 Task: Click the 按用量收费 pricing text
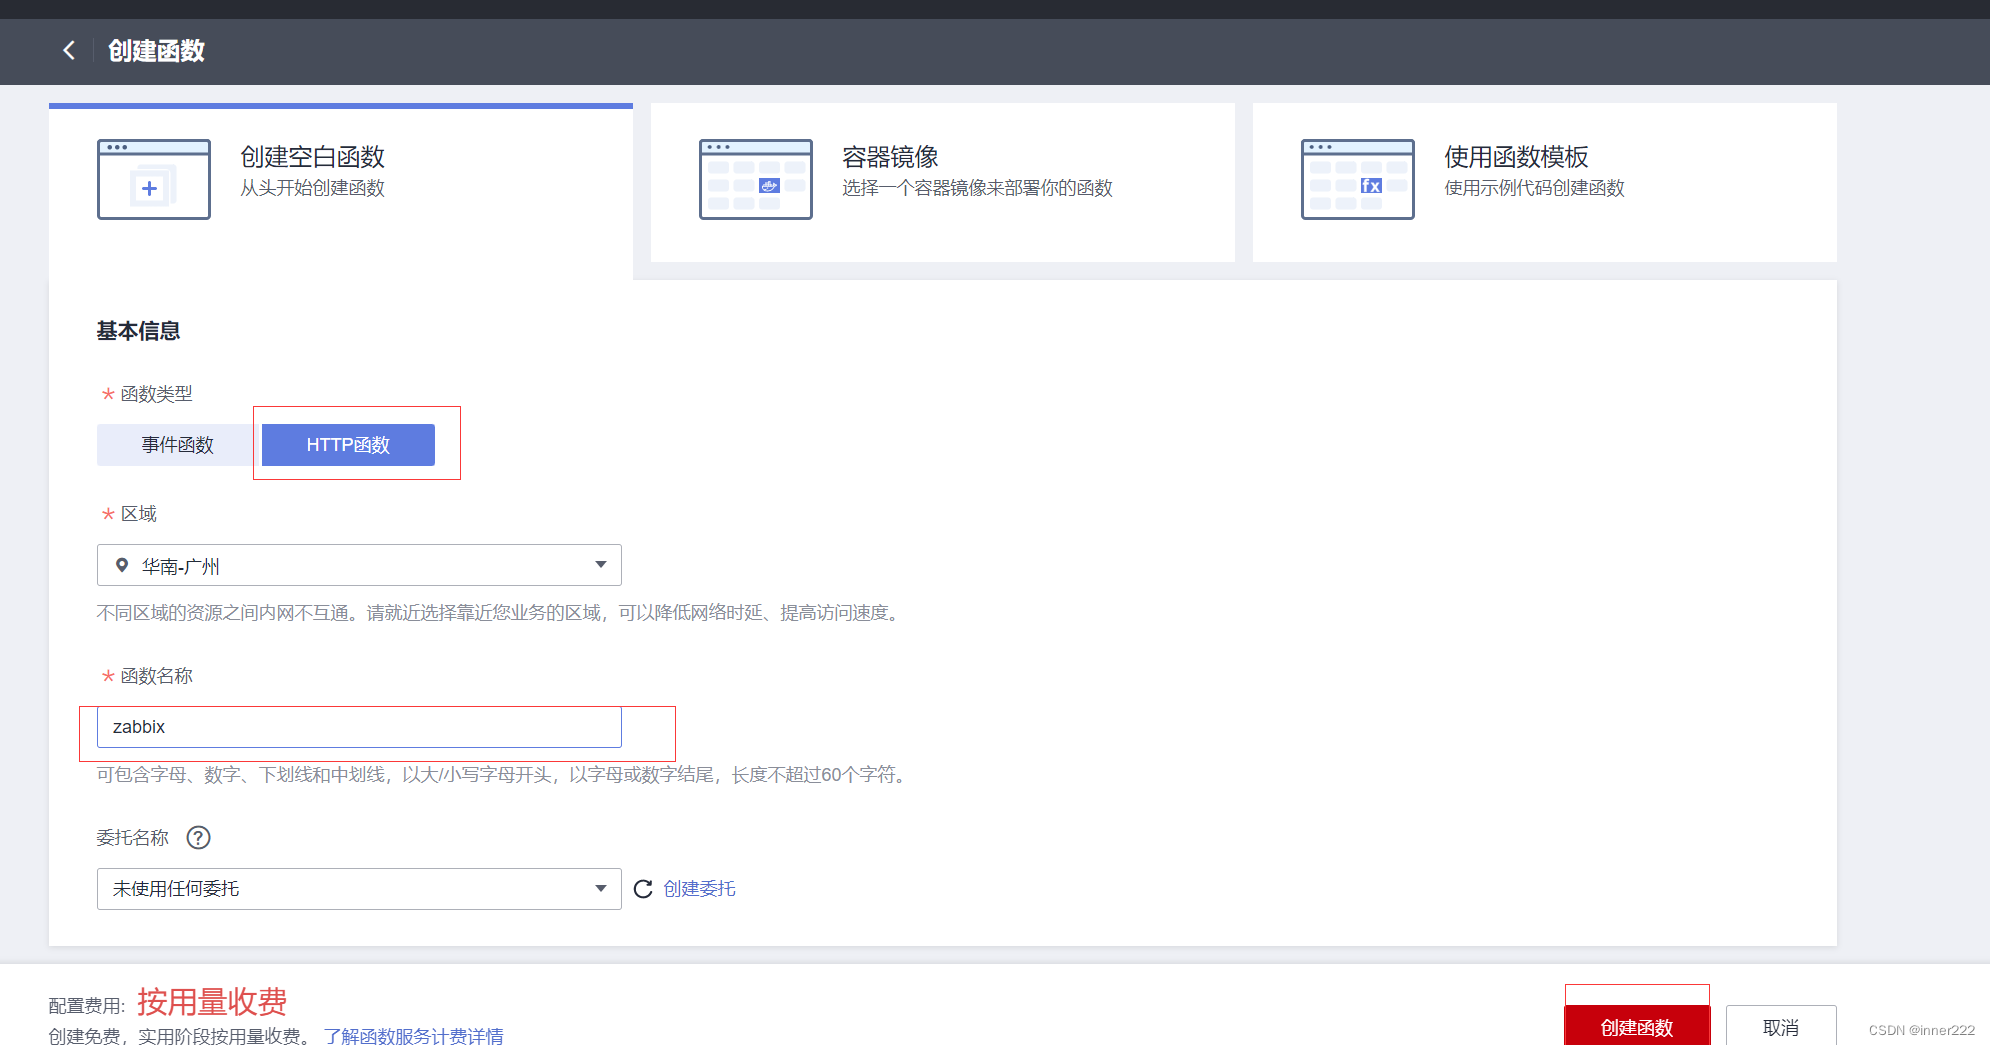coord(212,1001)
